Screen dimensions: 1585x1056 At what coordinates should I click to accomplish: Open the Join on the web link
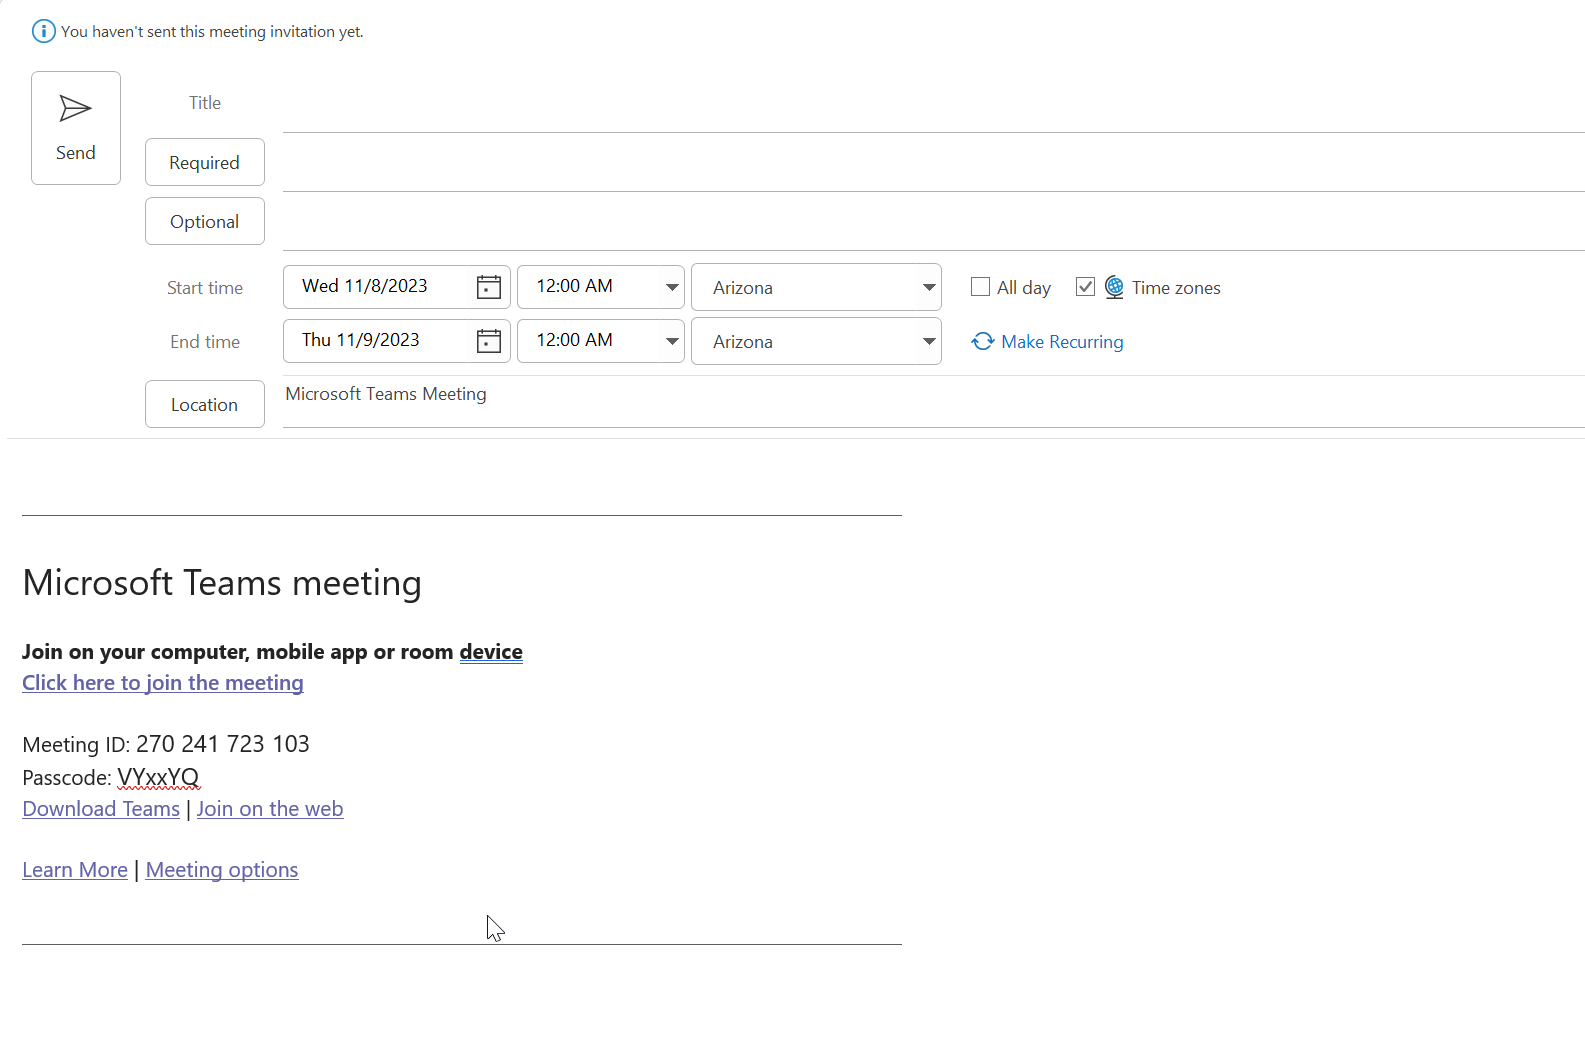pyautogui.click(x=270, y=809)
